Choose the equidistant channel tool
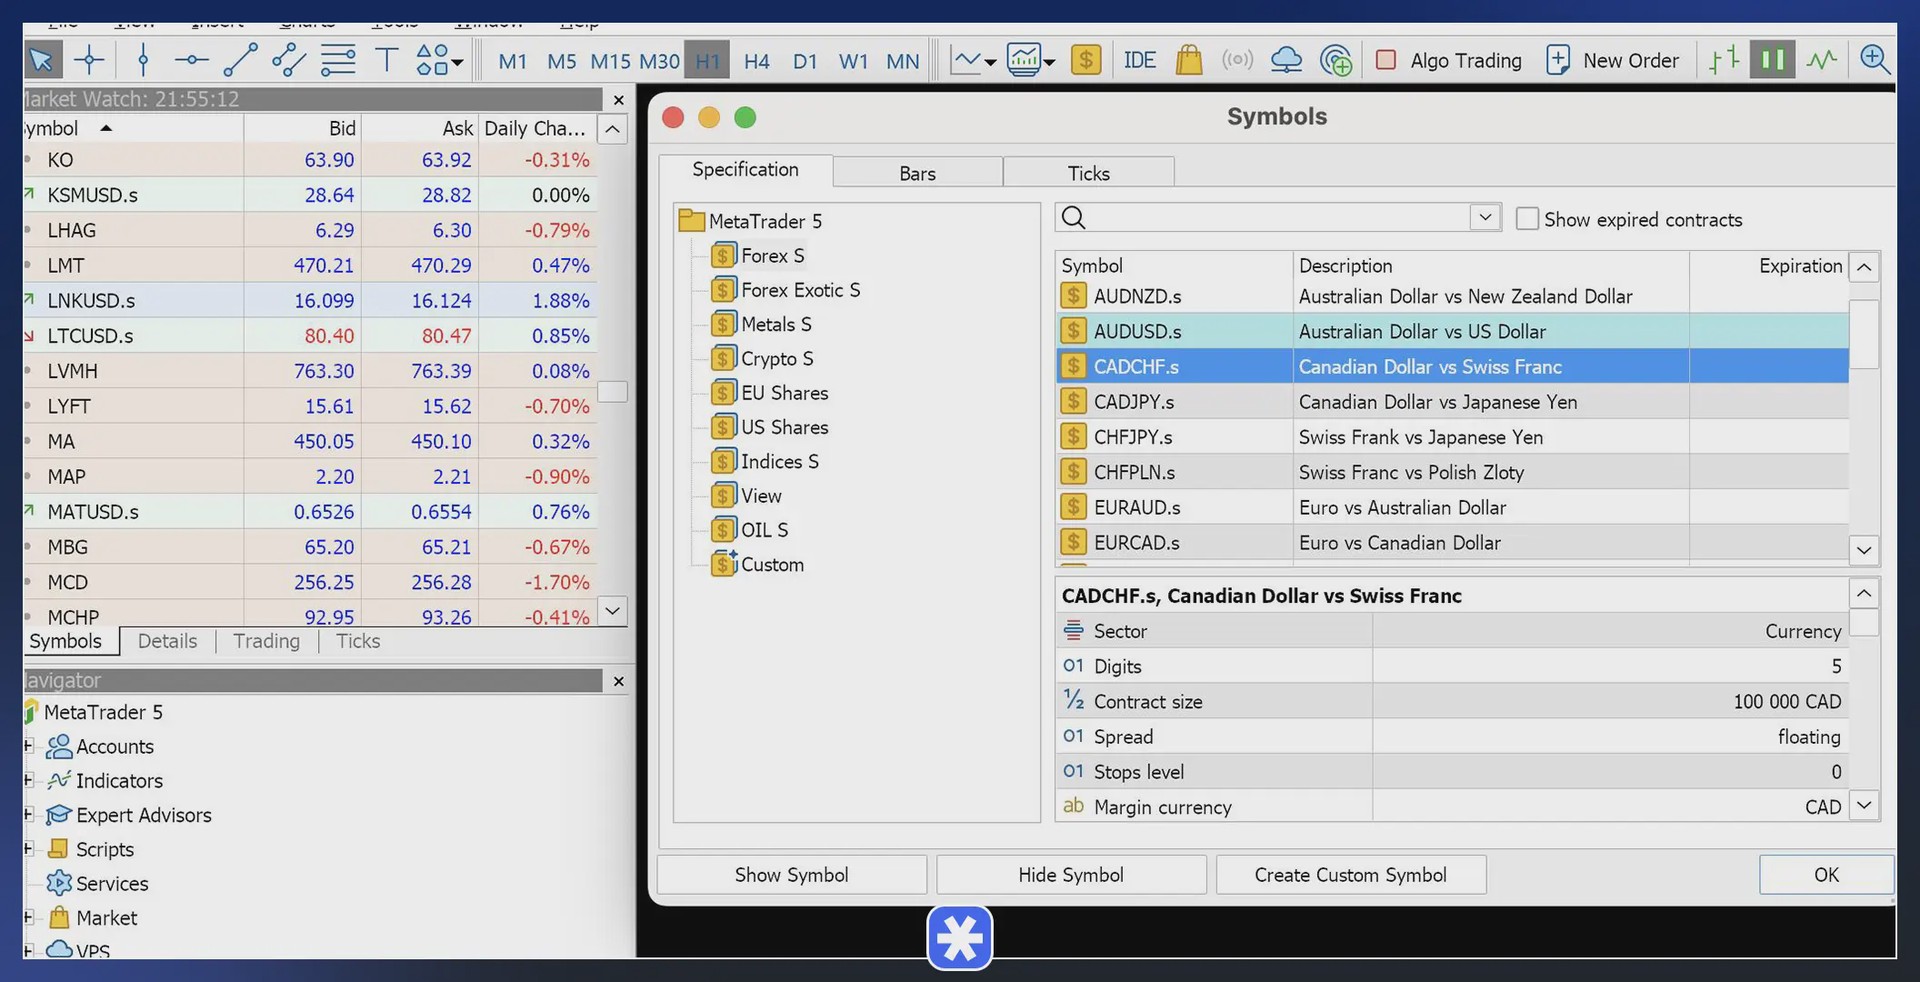1920x982 pixels. click(x=289, y=60)
